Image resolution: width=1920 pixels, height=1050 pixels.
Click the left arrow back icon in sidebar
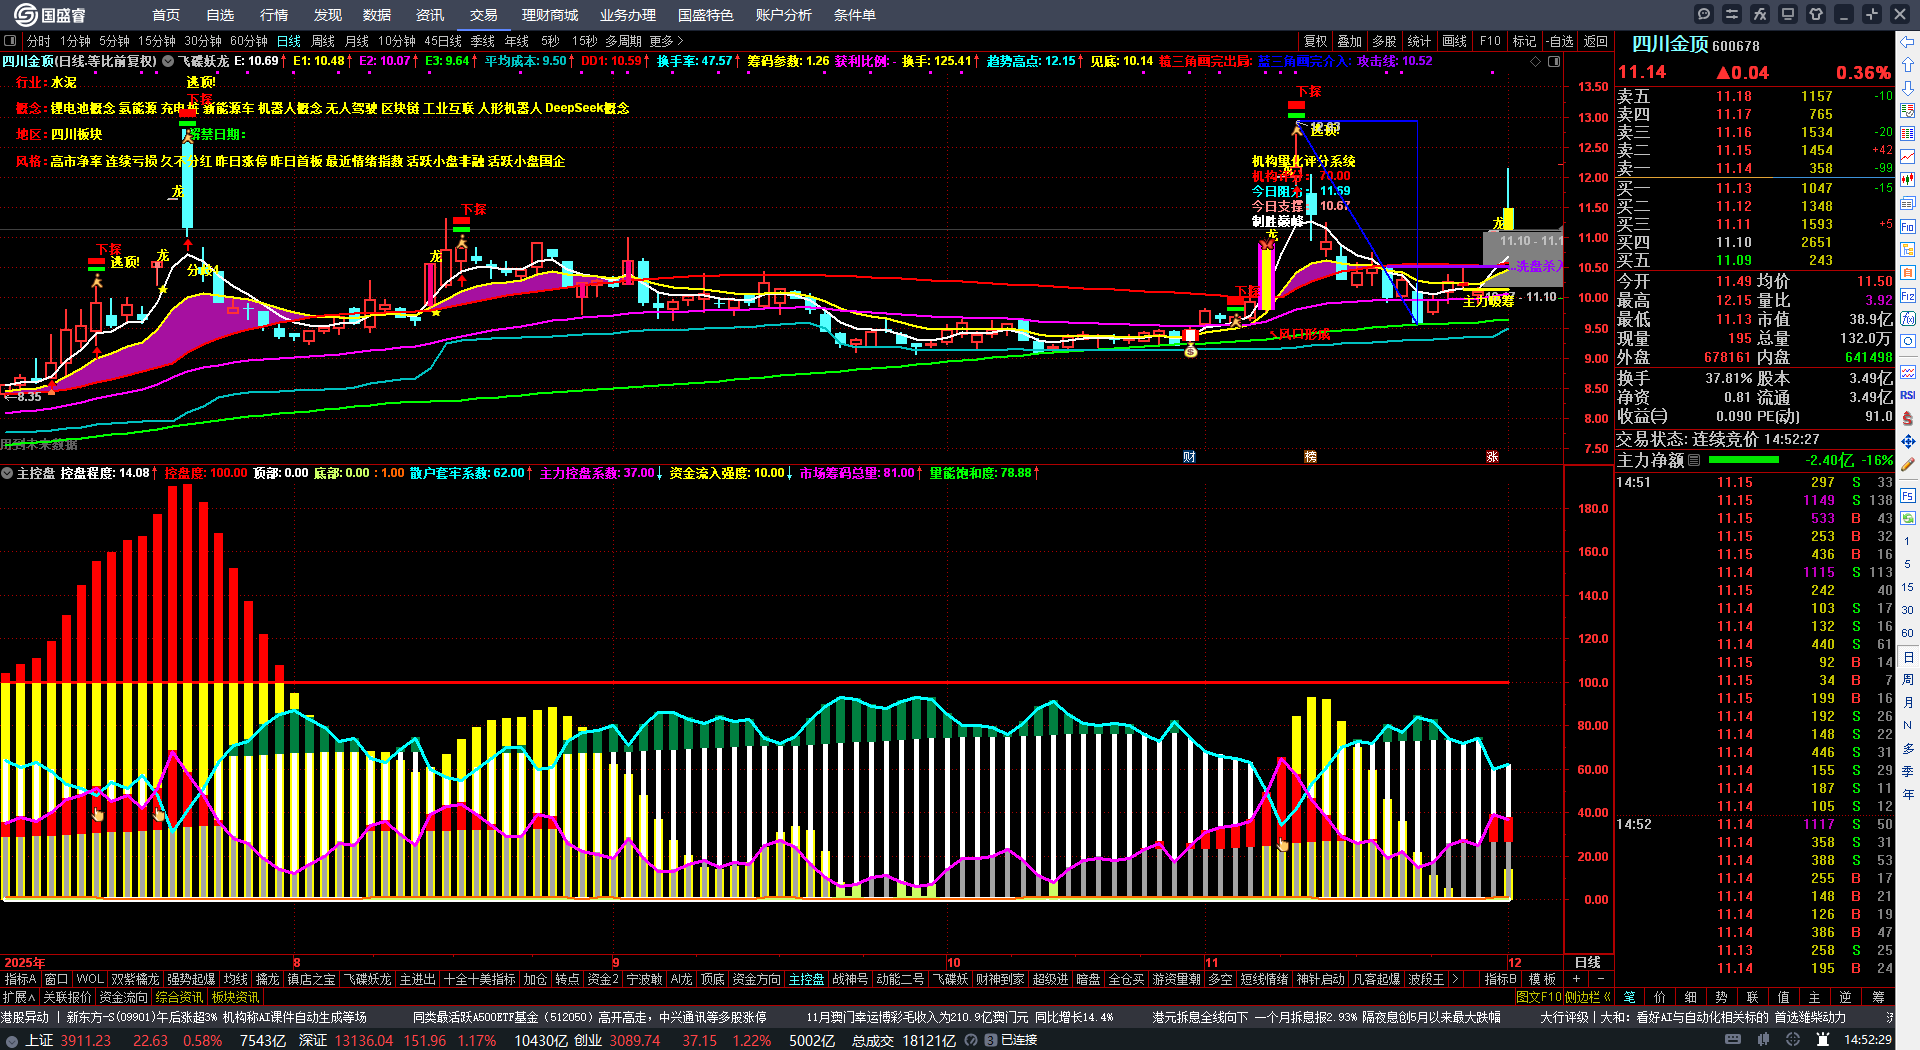1908,42
